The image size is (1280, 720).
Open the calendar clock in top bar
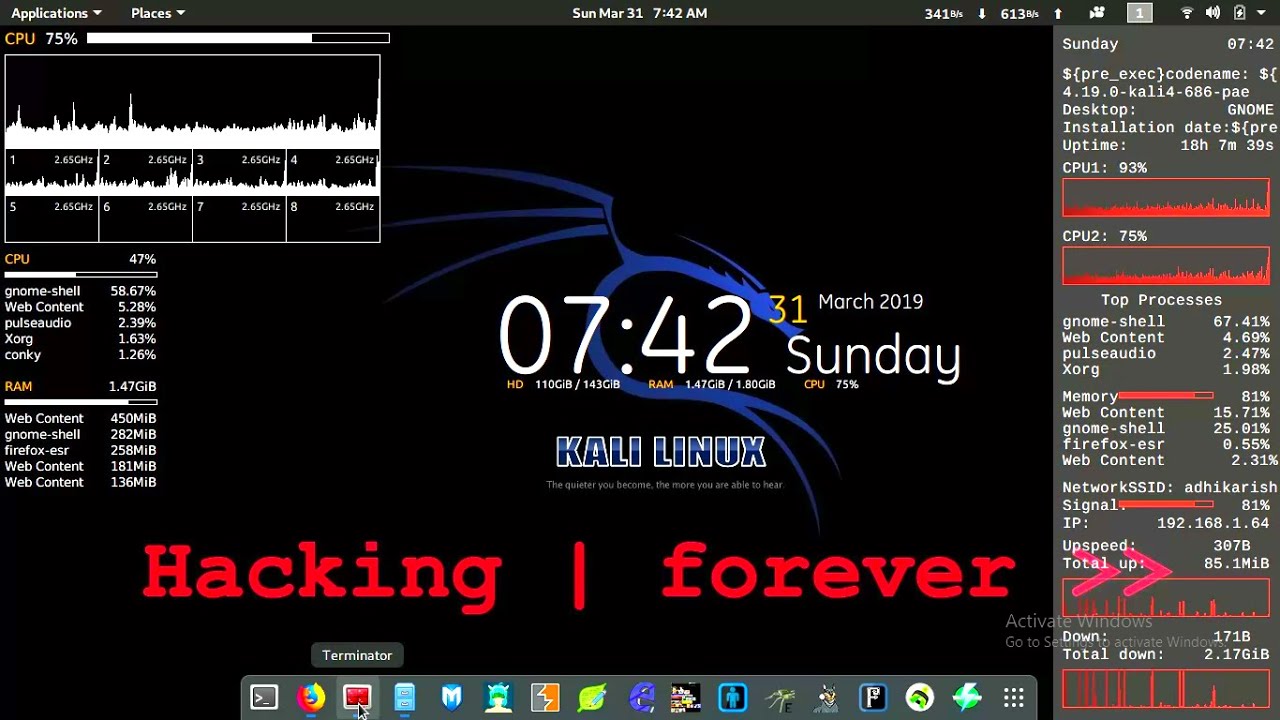(x=640, y=13)
